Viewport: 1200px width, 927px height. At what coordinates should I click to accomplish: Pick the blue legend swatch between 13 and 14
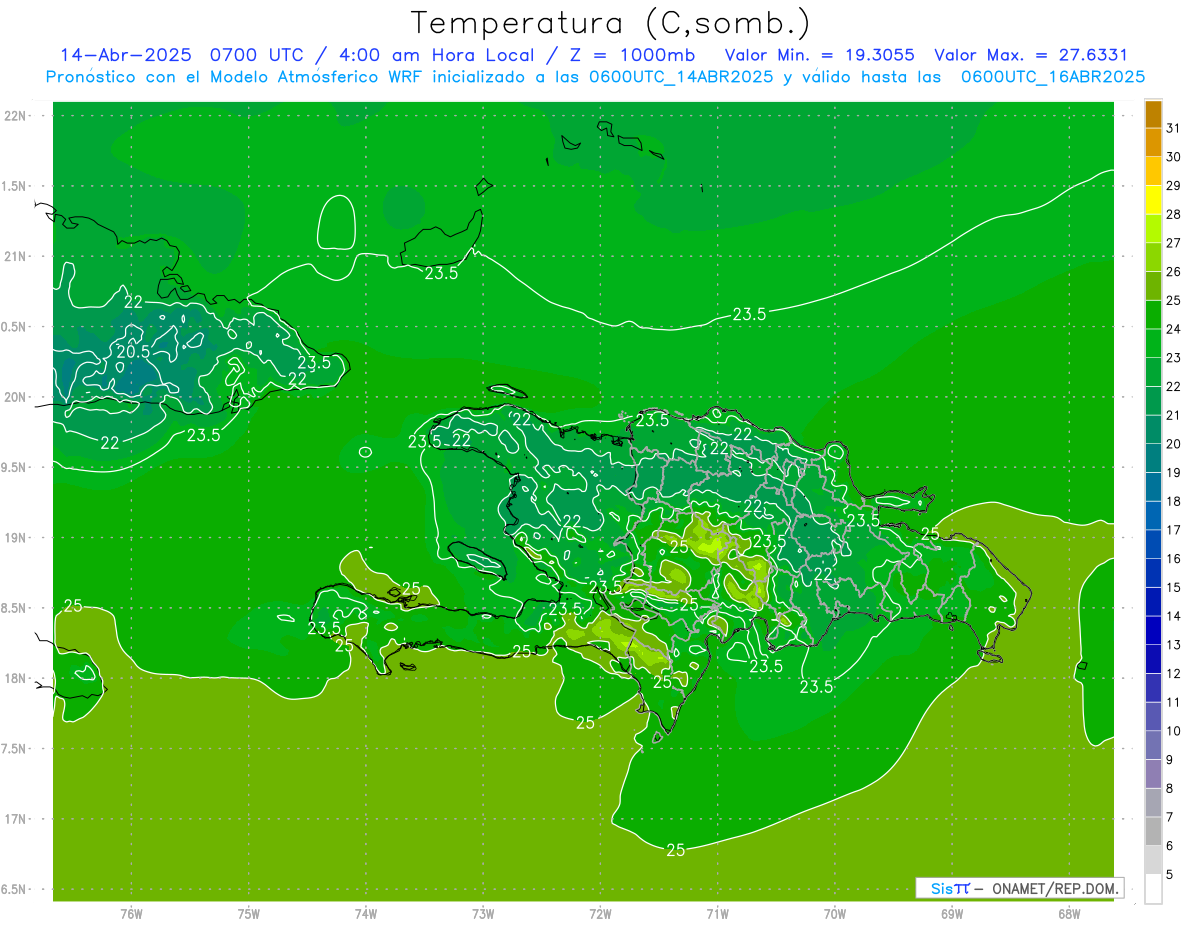[x=1153, y=631]
